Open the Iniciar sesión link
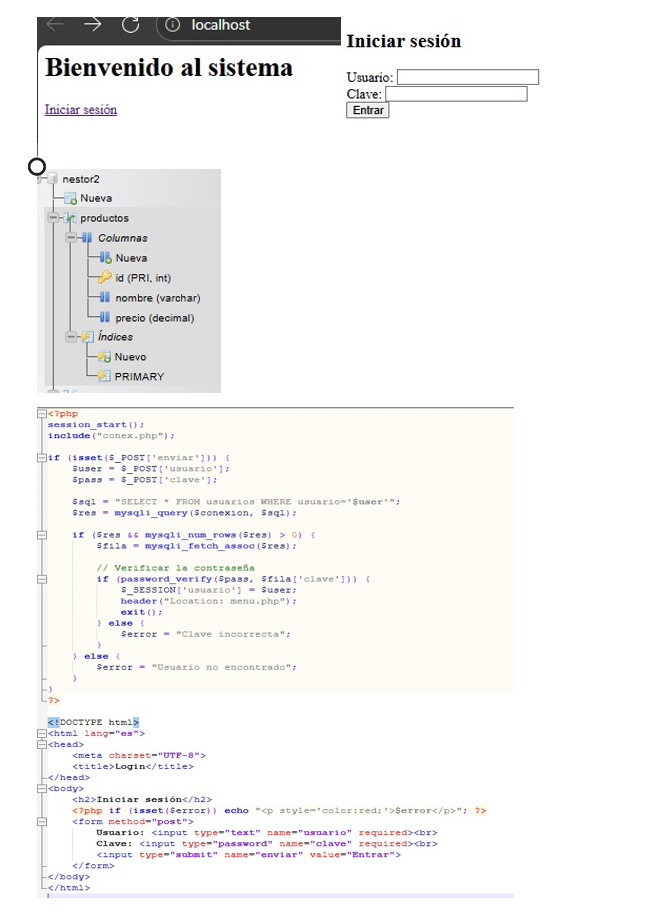The image size is (664, 918). coord(80,110)
